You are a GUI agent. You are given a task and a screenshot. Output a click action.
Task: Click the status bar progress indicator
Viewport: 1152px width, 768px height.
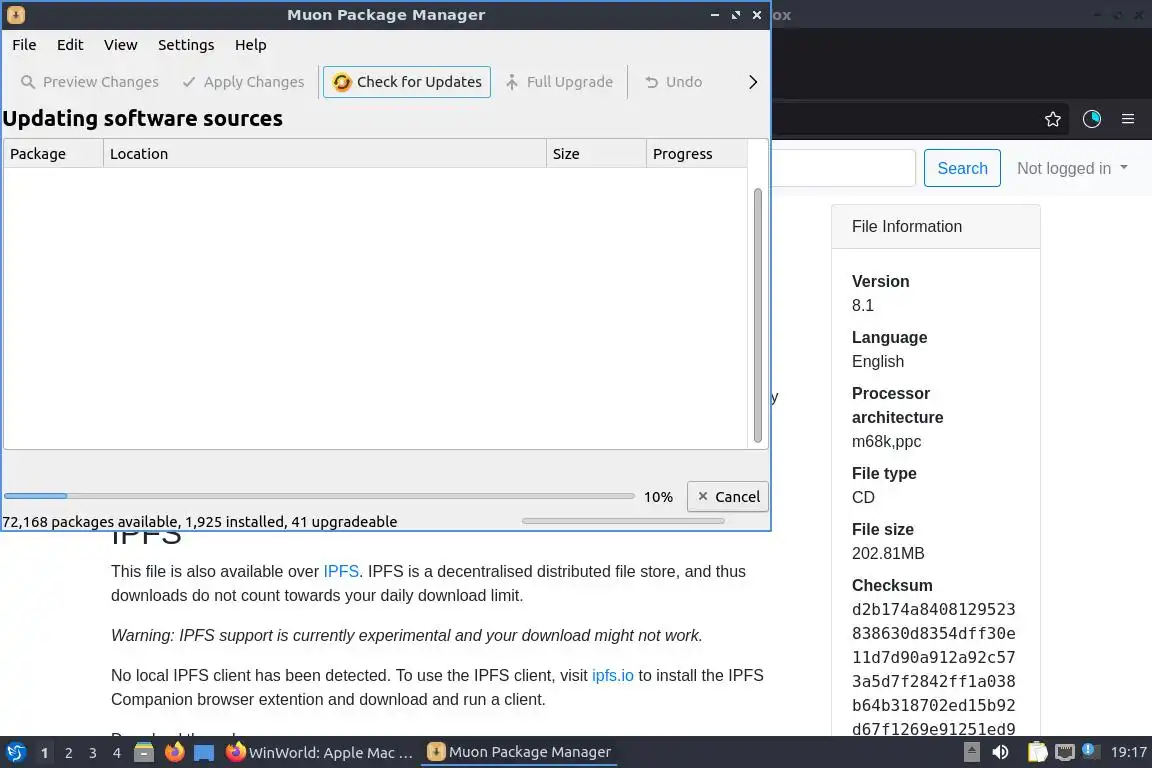click(623, 521)
